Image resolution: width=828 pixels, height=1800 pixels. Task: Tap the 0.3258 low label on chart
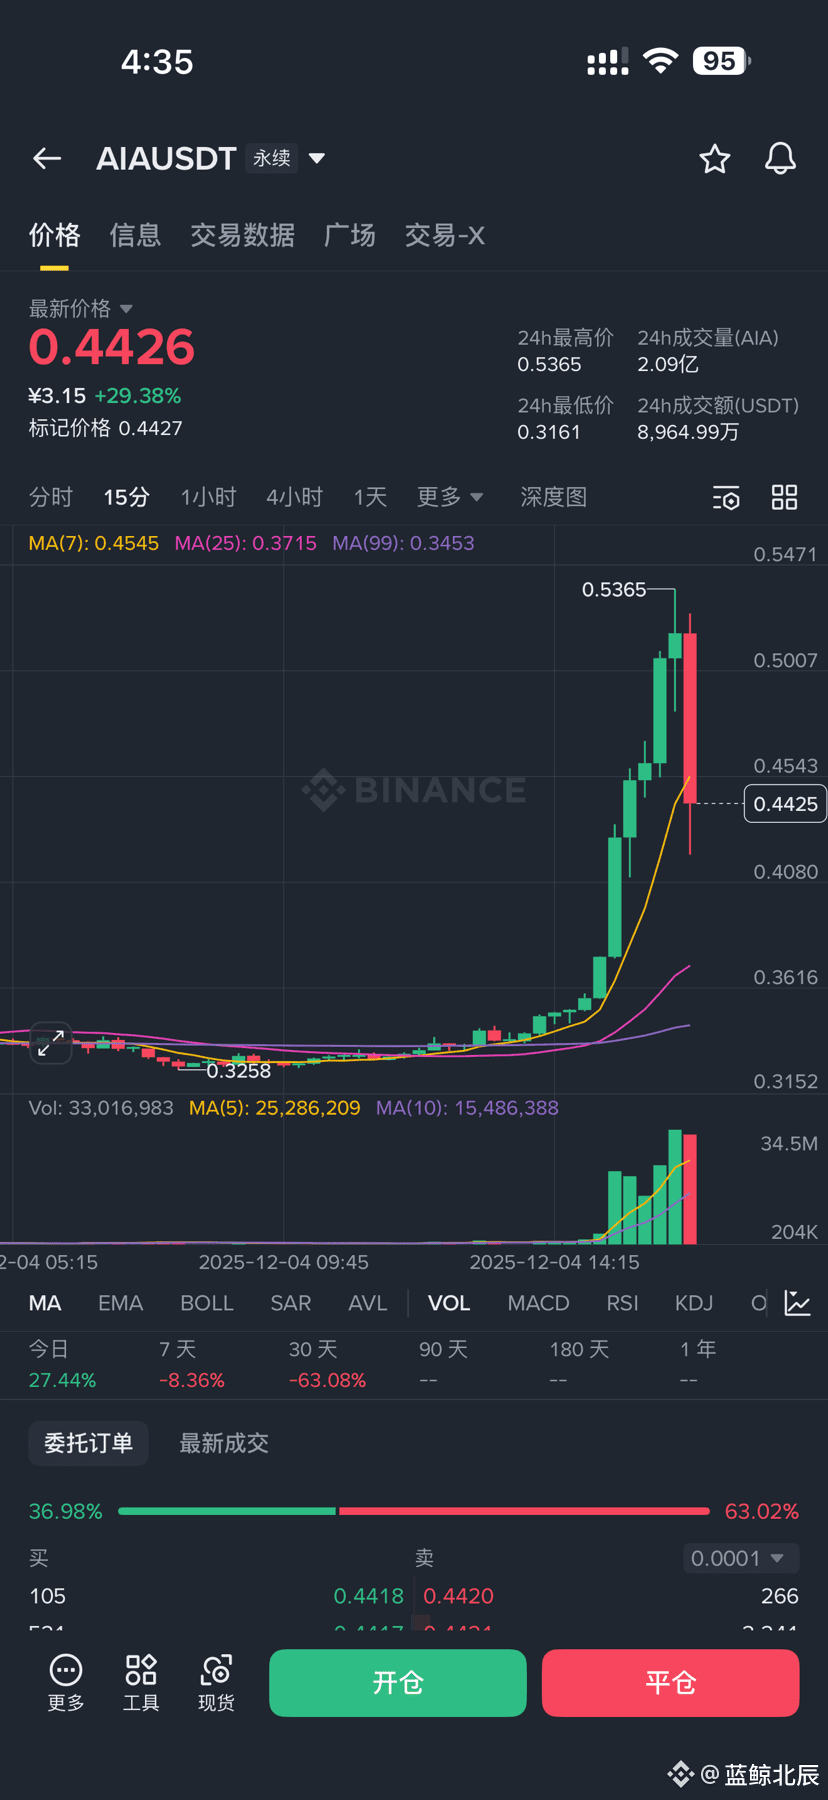pos(239,1071)
